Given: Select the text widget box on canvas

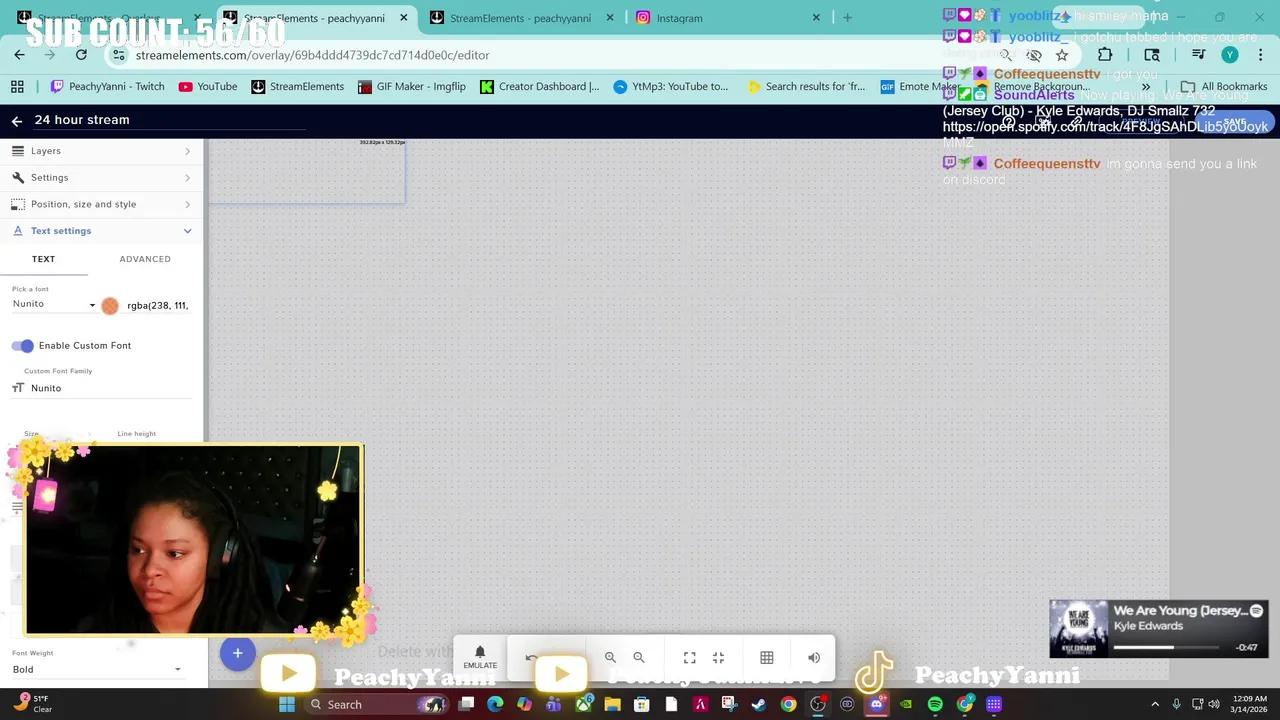Looking at the screenshot, I should point(306,171).
